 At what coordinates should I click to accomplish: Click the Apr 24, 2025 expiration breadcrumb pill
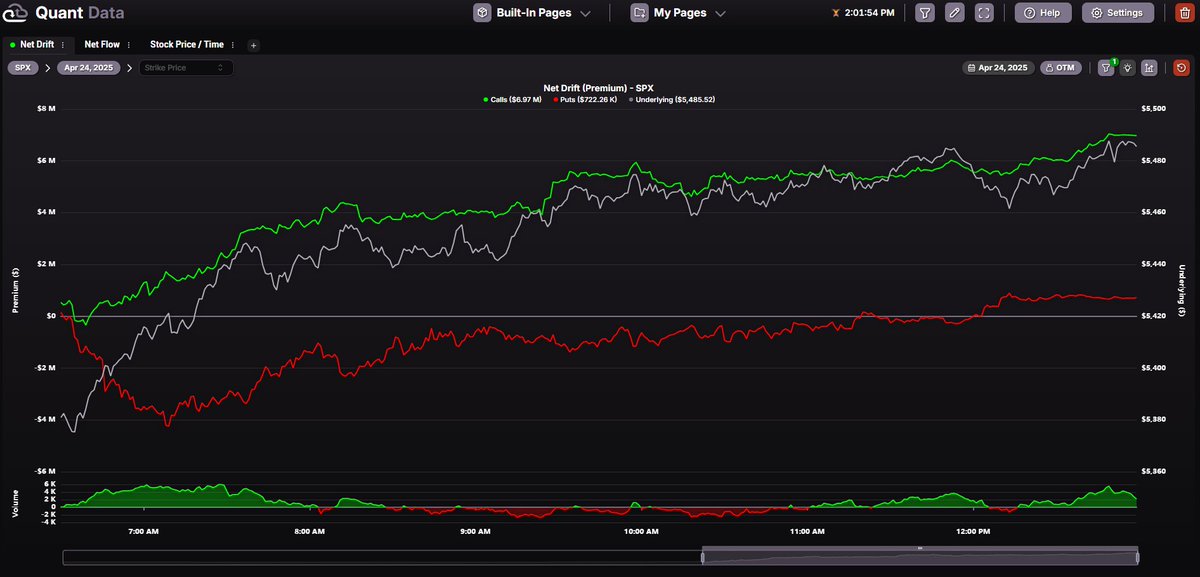click(x=89, y=68)
